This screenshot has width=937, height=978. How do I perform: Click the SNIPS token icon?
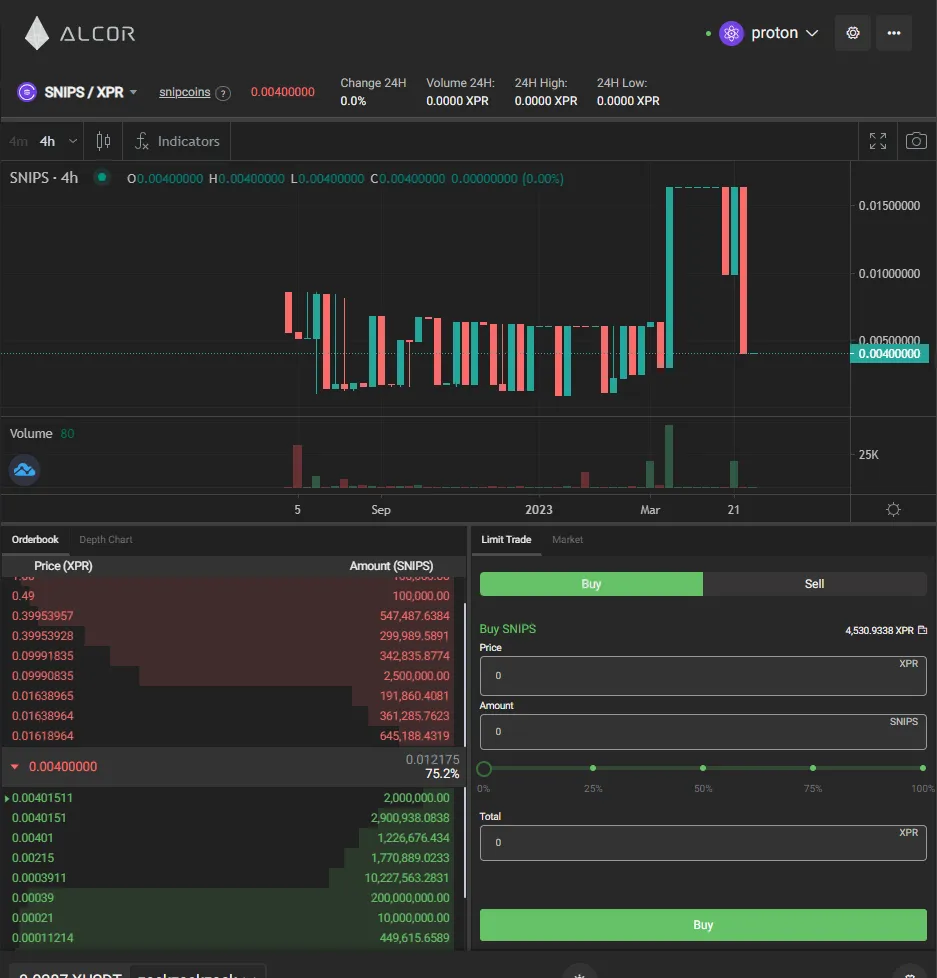point(27,92)
